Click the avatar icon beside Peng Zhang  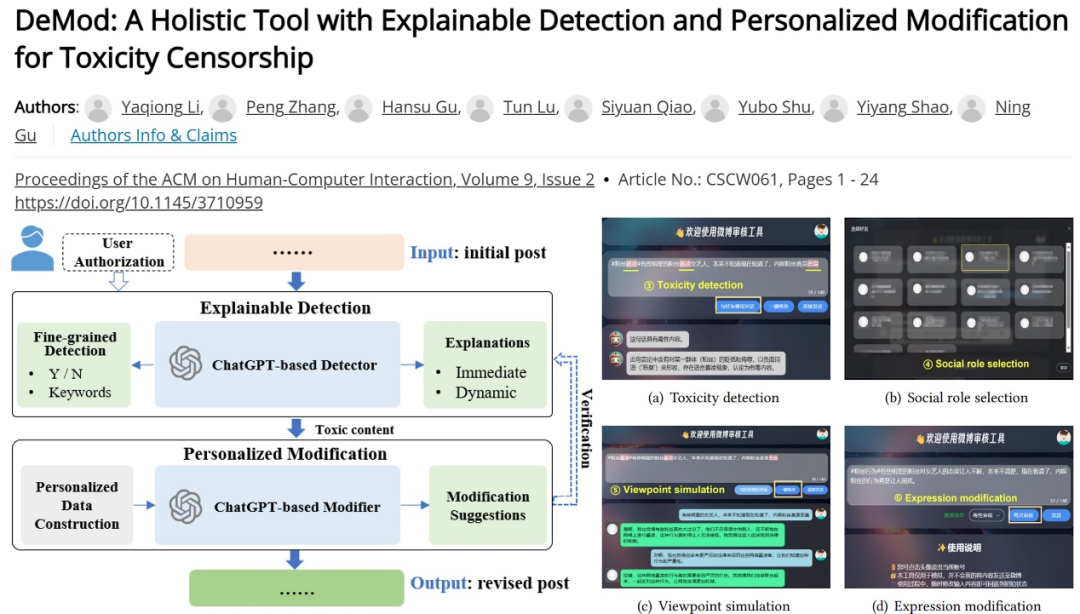pos(222,108)
